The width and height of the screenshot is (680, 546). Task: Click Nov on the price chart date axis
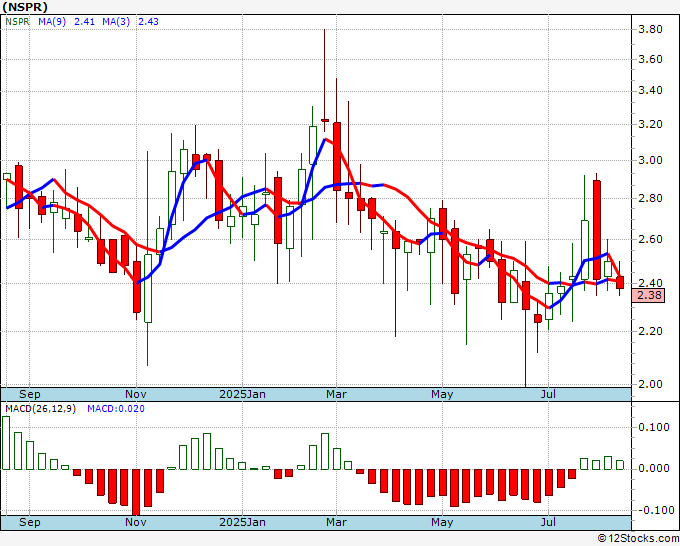point(136,394)
